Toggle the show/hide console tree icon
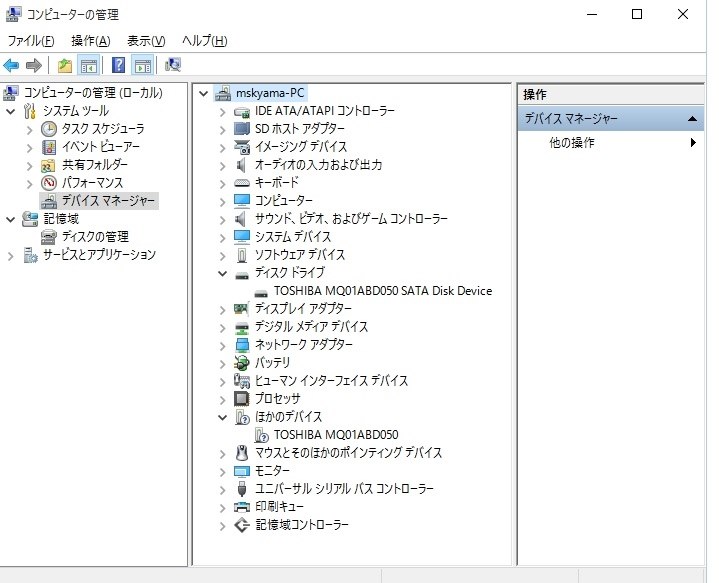 (x=88, y=66)
